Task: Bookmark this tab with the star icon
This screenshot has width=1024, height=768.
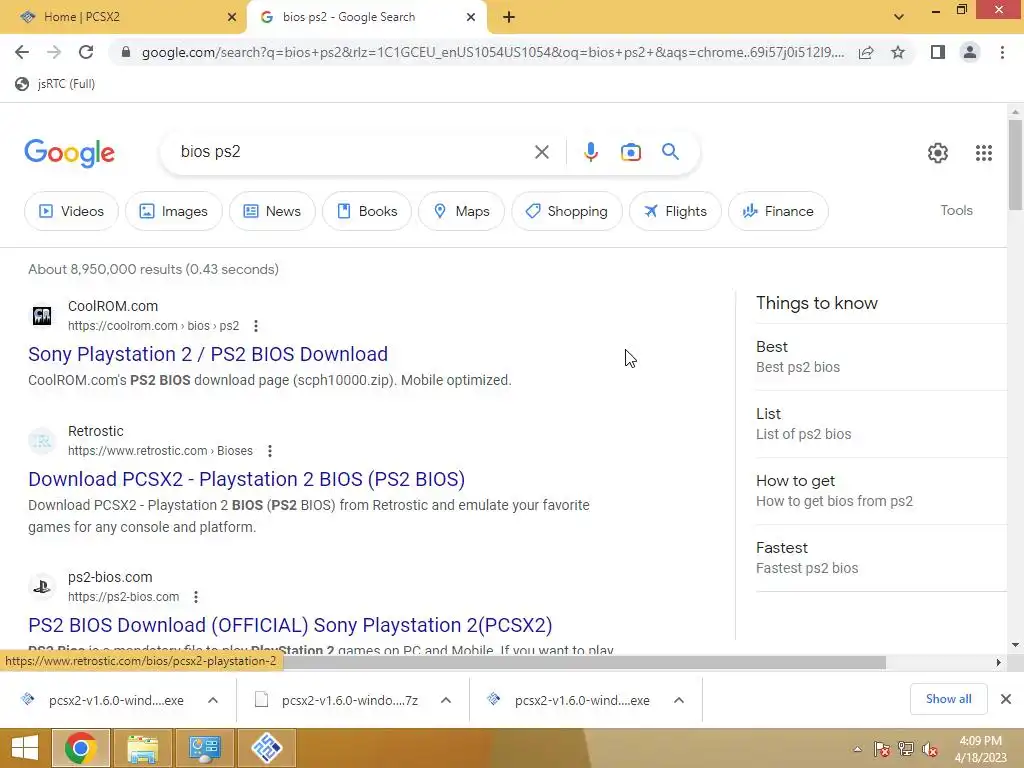Action: [x=898, y=52]
